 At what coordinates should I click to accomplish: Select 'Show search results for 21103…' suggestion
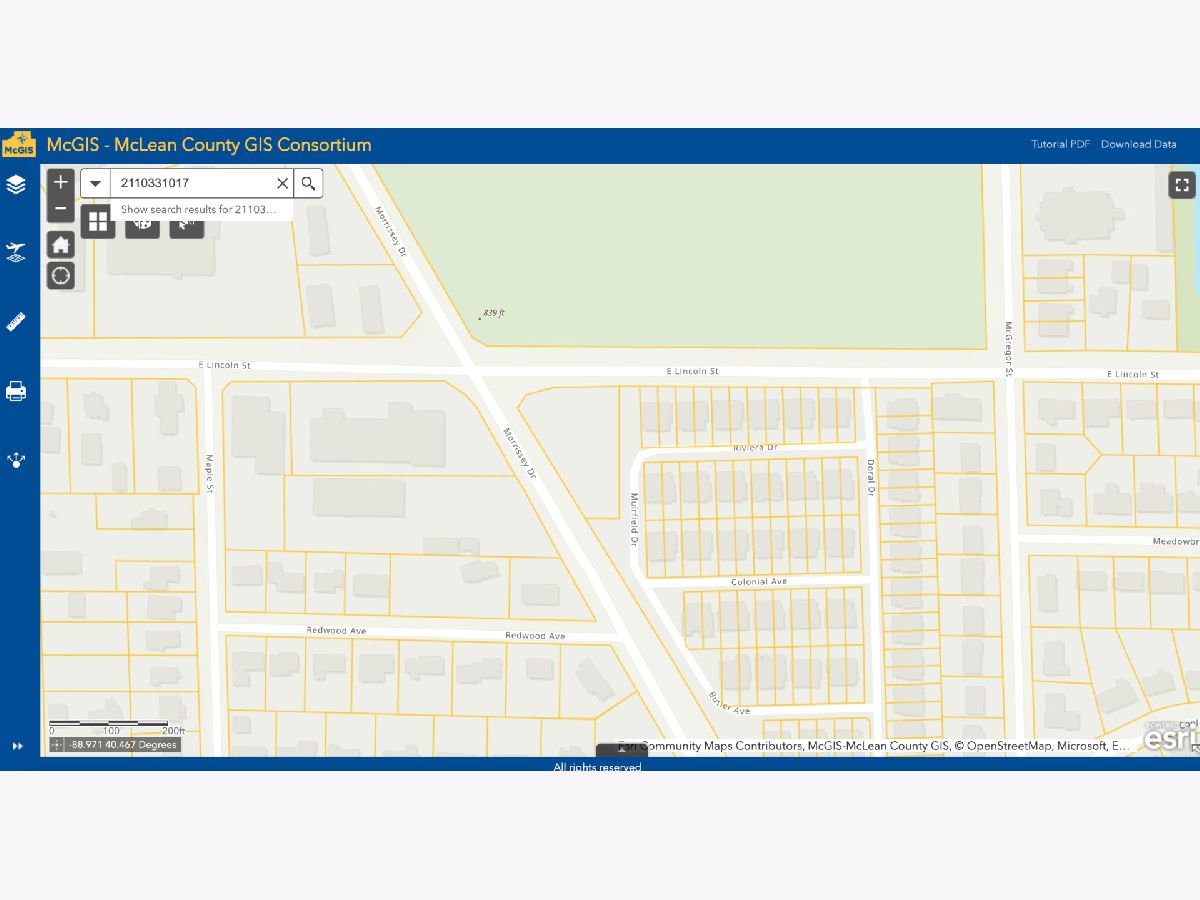click(x=198, y=210)
